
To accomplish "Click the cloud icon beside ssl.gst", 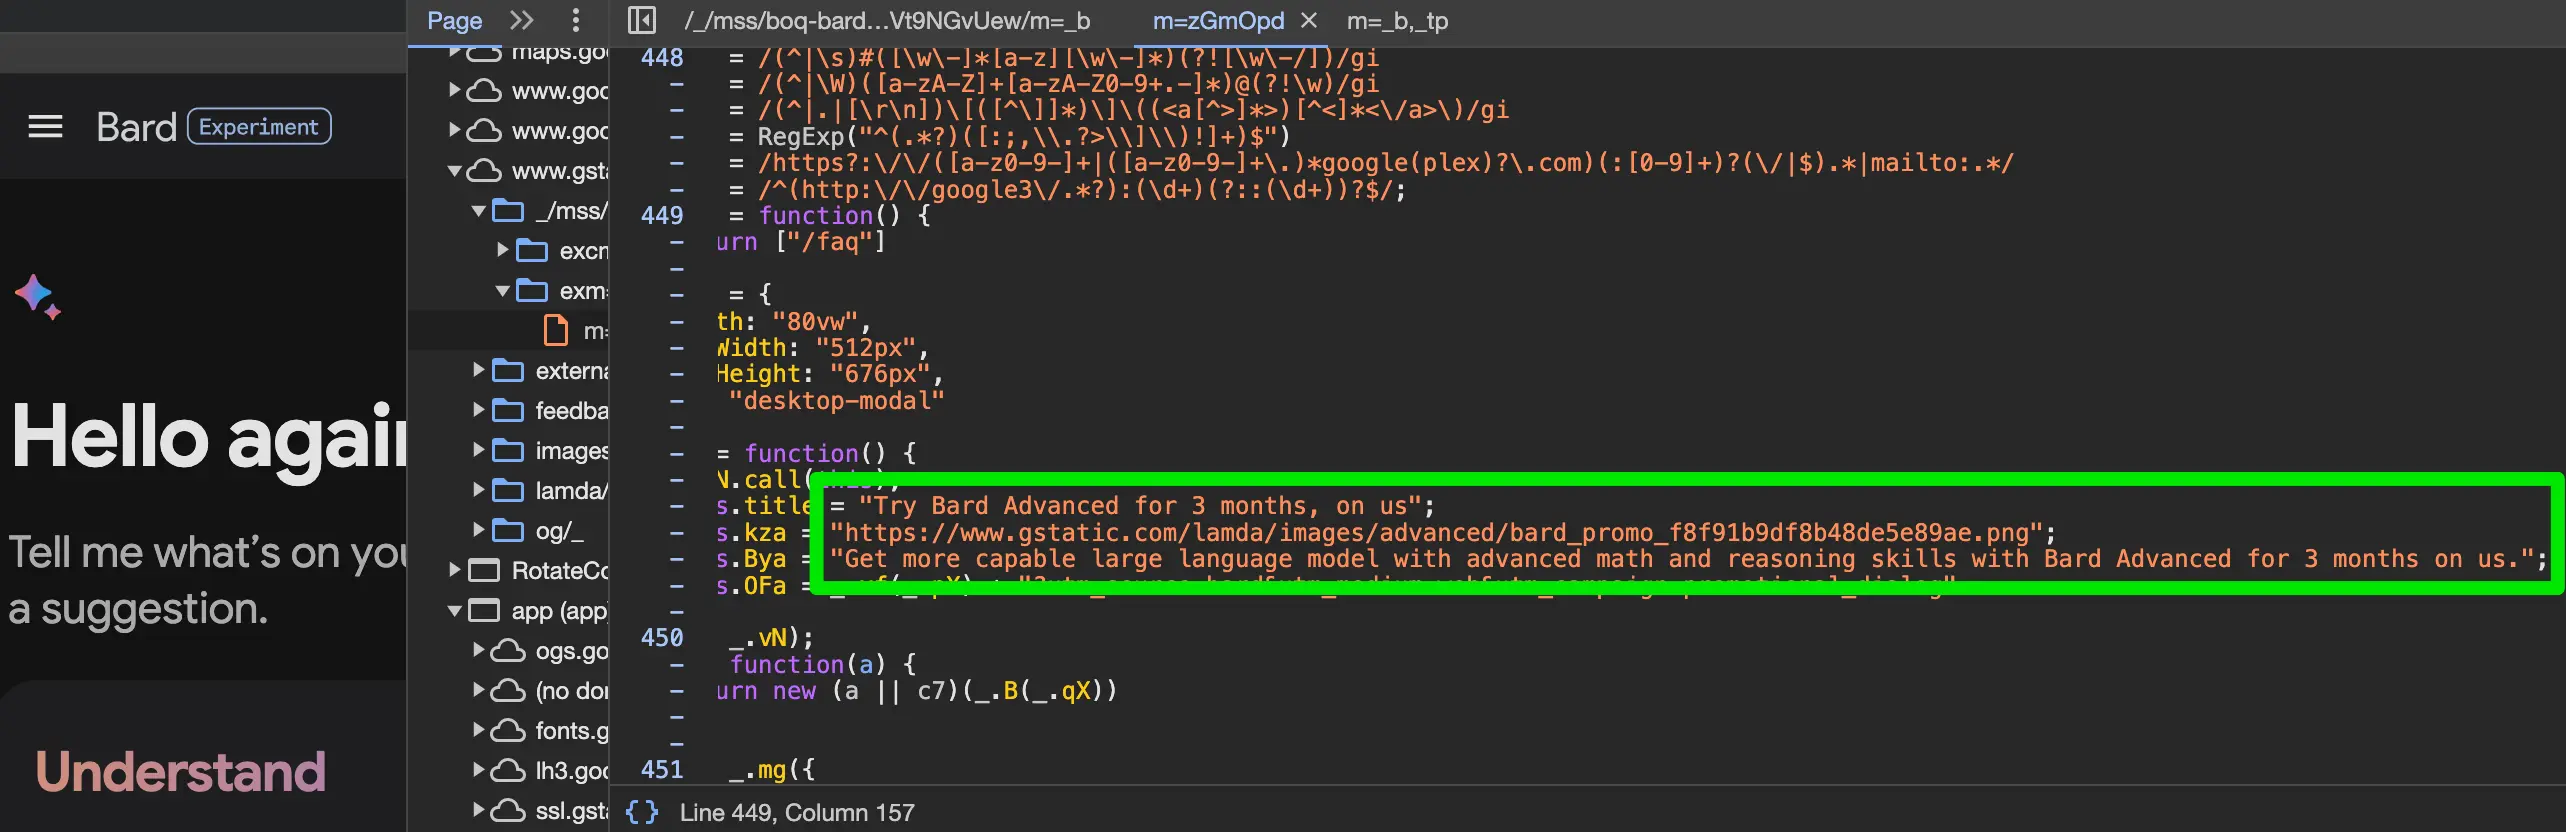I will click(x=508, y=811).
